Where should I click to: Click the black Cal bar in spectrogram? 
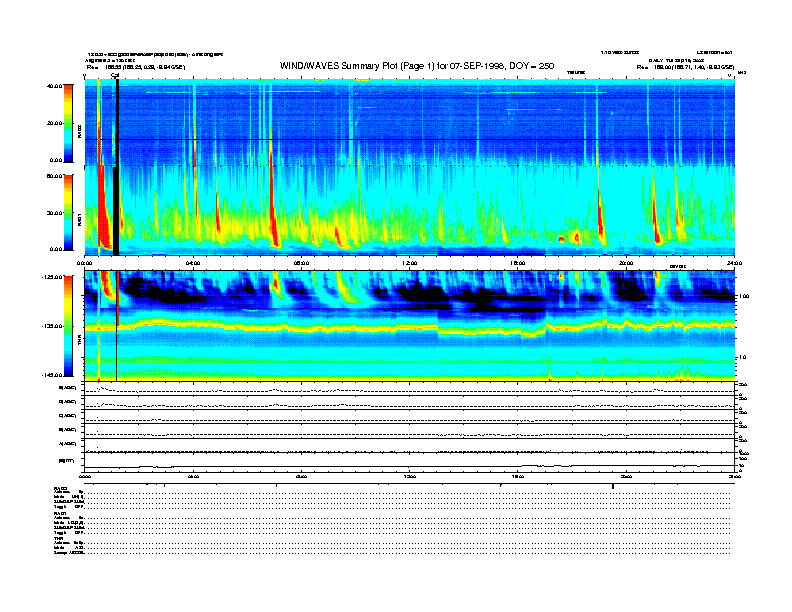[116, 168]
